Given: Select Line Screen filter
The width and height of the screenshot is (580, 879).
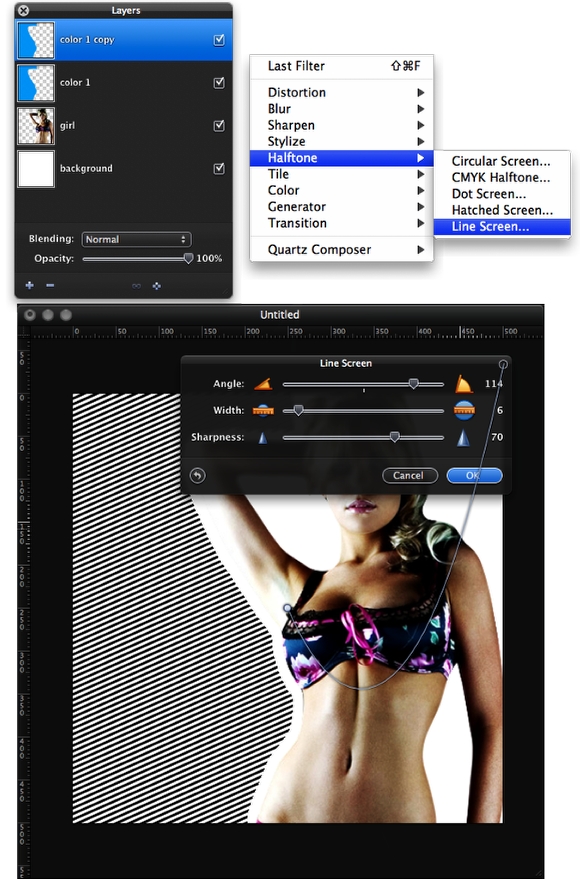Looking at the screenshot, I should point(502,226).
